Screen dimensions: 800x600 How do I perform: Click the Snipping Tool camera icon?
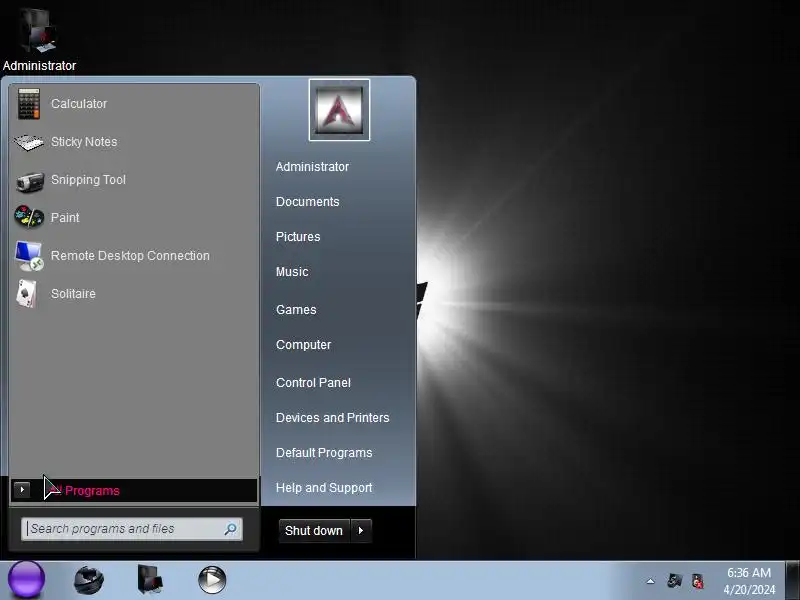30,181
